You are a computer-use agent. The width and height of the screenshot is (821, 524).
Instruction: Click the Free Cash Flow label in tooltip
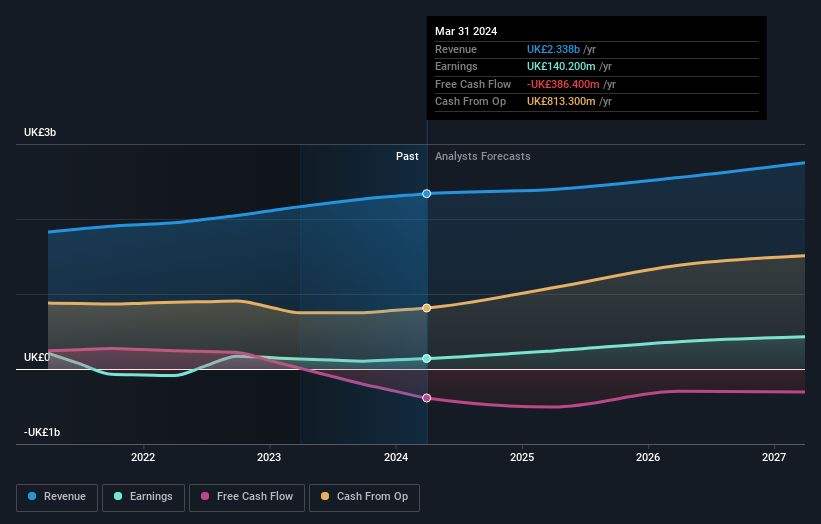click(x=473, y=84)
